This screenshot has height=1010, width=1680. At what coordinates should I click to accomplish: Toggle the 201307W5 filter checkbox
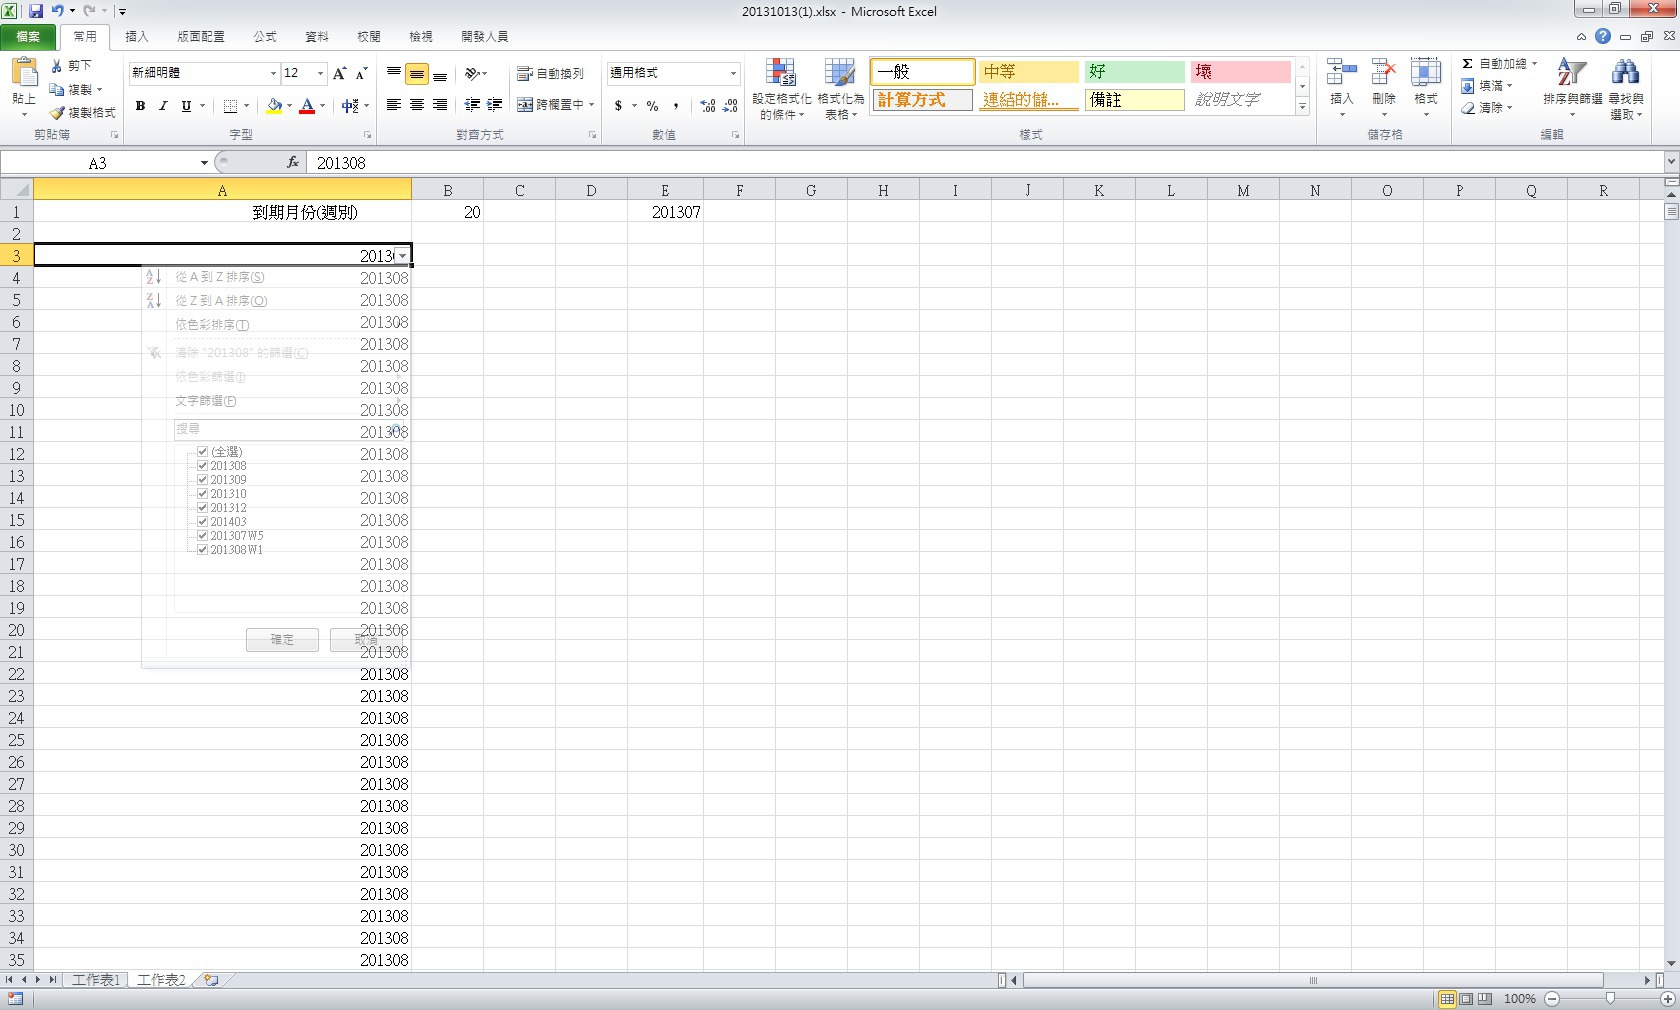(203, 536)
